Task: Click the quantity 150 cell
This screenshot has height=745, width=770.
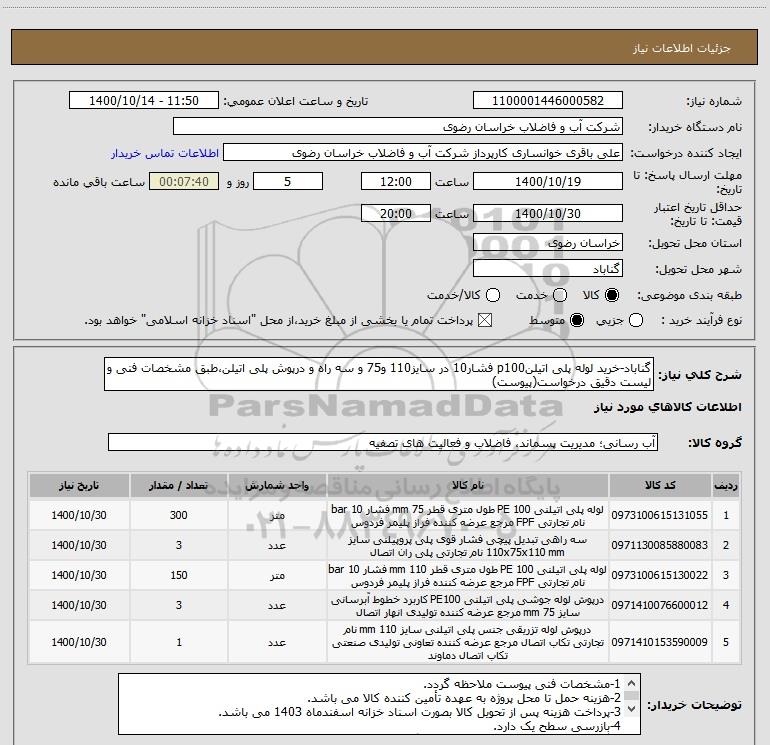Action: pos(179,575)
